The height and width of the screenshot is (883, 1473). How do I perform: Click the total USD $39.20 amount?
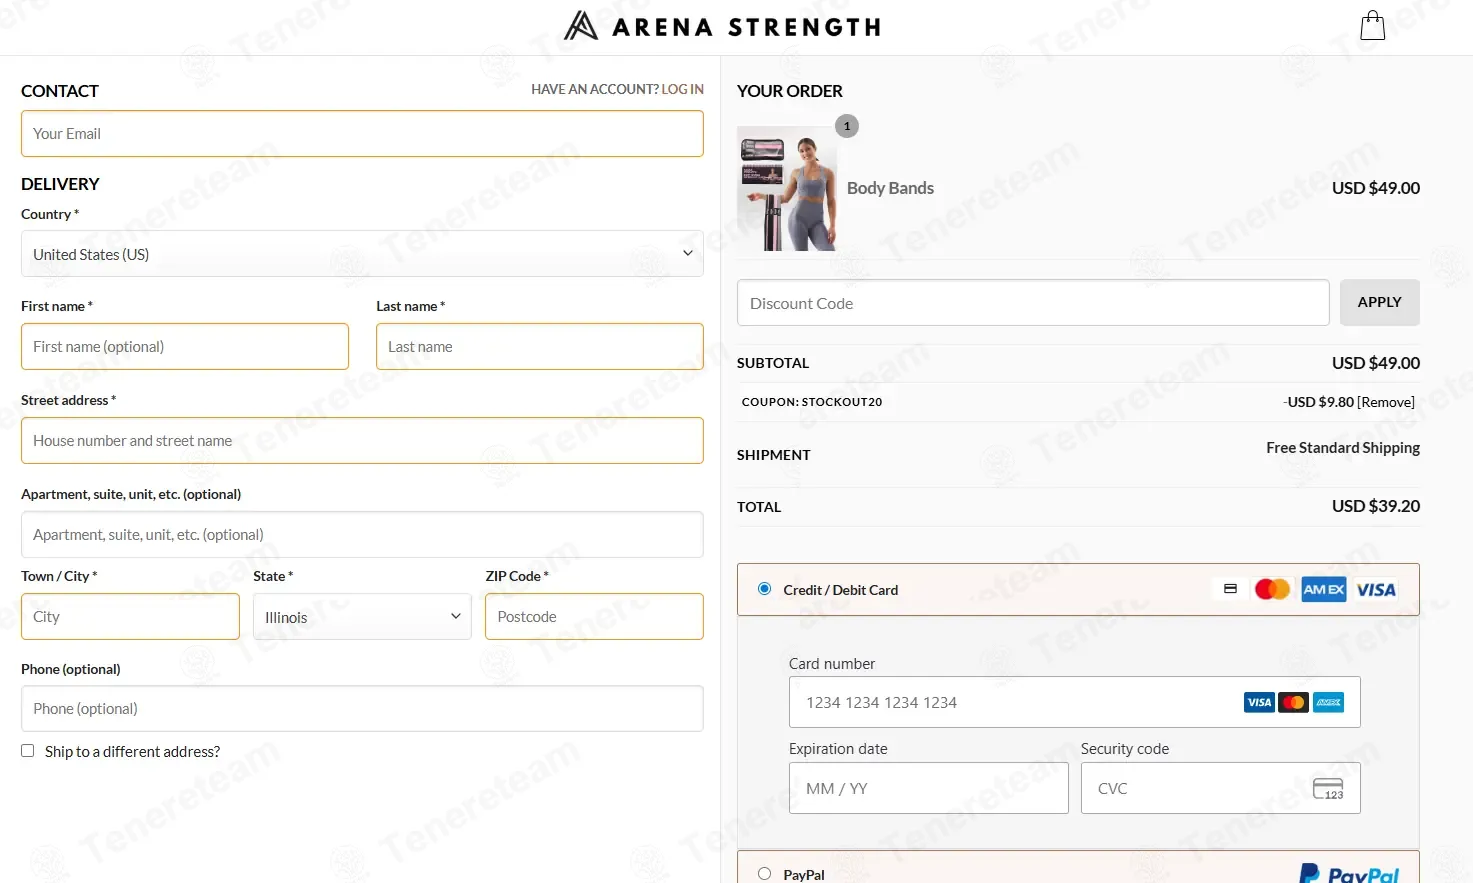[x=1375, y=506]
